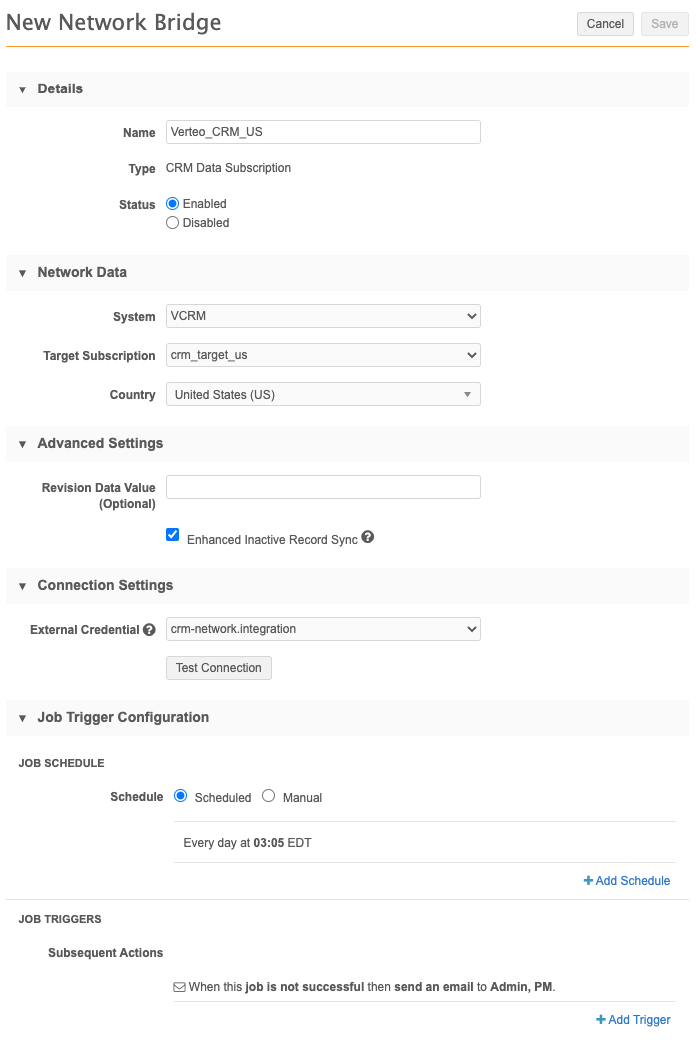This screenshot has height=1040, width=696.
Task: Collapse the Advanced Settings section
Action: 22,444
